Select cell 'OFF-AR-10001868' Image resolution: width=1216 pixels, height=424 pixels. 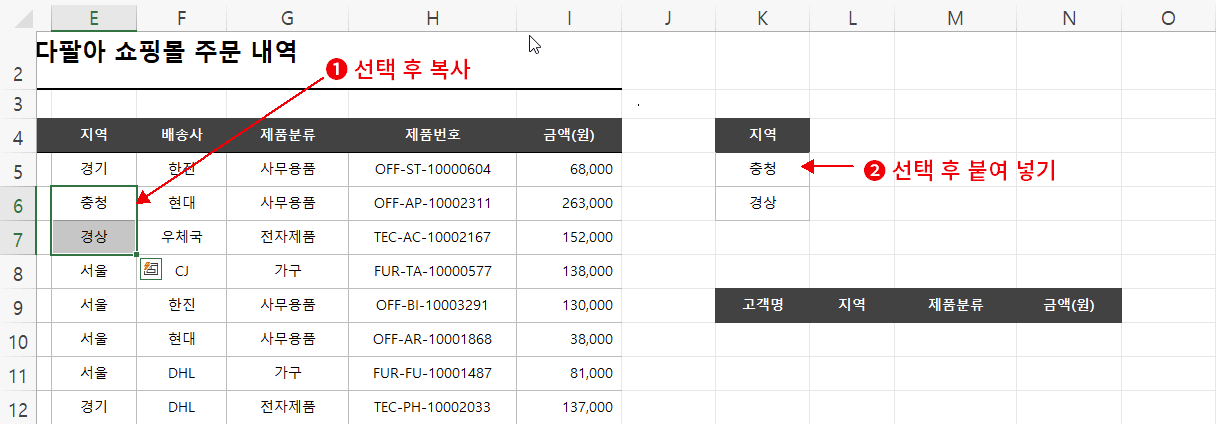432,339
